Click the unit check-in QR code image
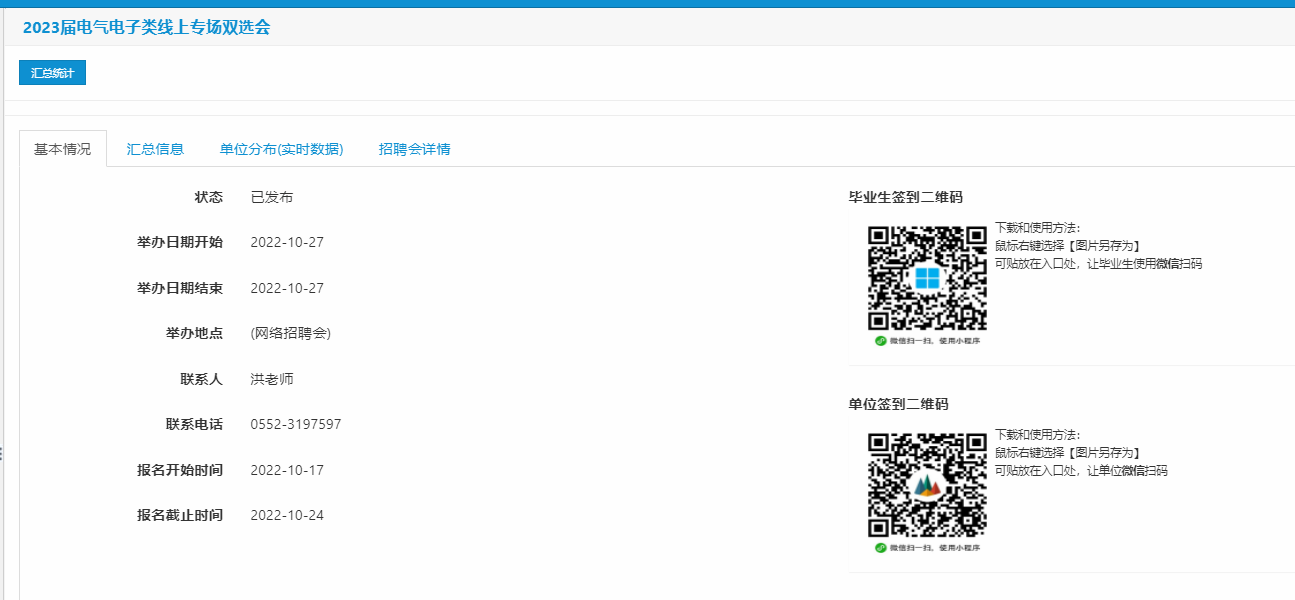Screen dimensions: 1295x600 (927, 485)
